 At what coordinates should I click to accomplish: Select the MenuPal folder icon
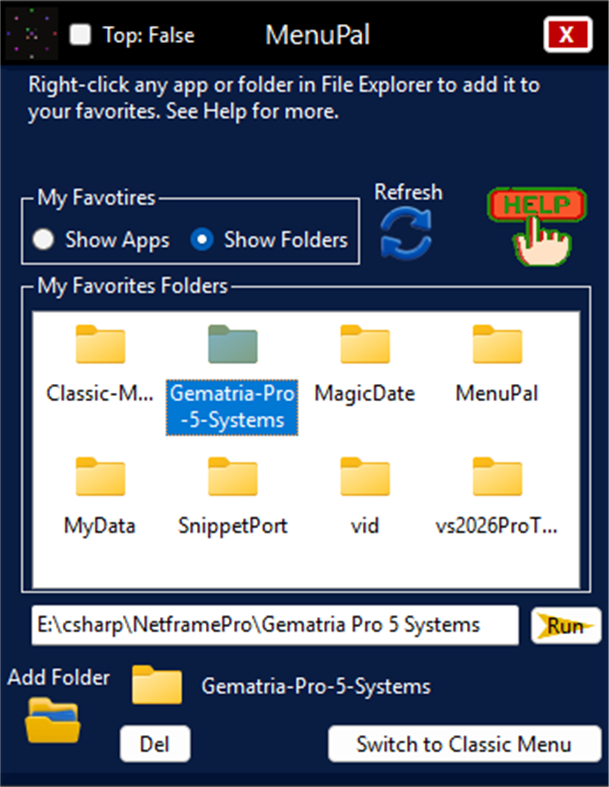[x=498, y=344]
